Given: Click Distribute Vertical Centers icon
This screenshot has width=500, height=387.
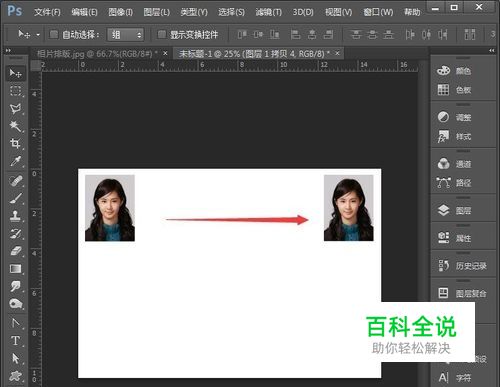Looking at the screenshot, I should click(372, 34).
